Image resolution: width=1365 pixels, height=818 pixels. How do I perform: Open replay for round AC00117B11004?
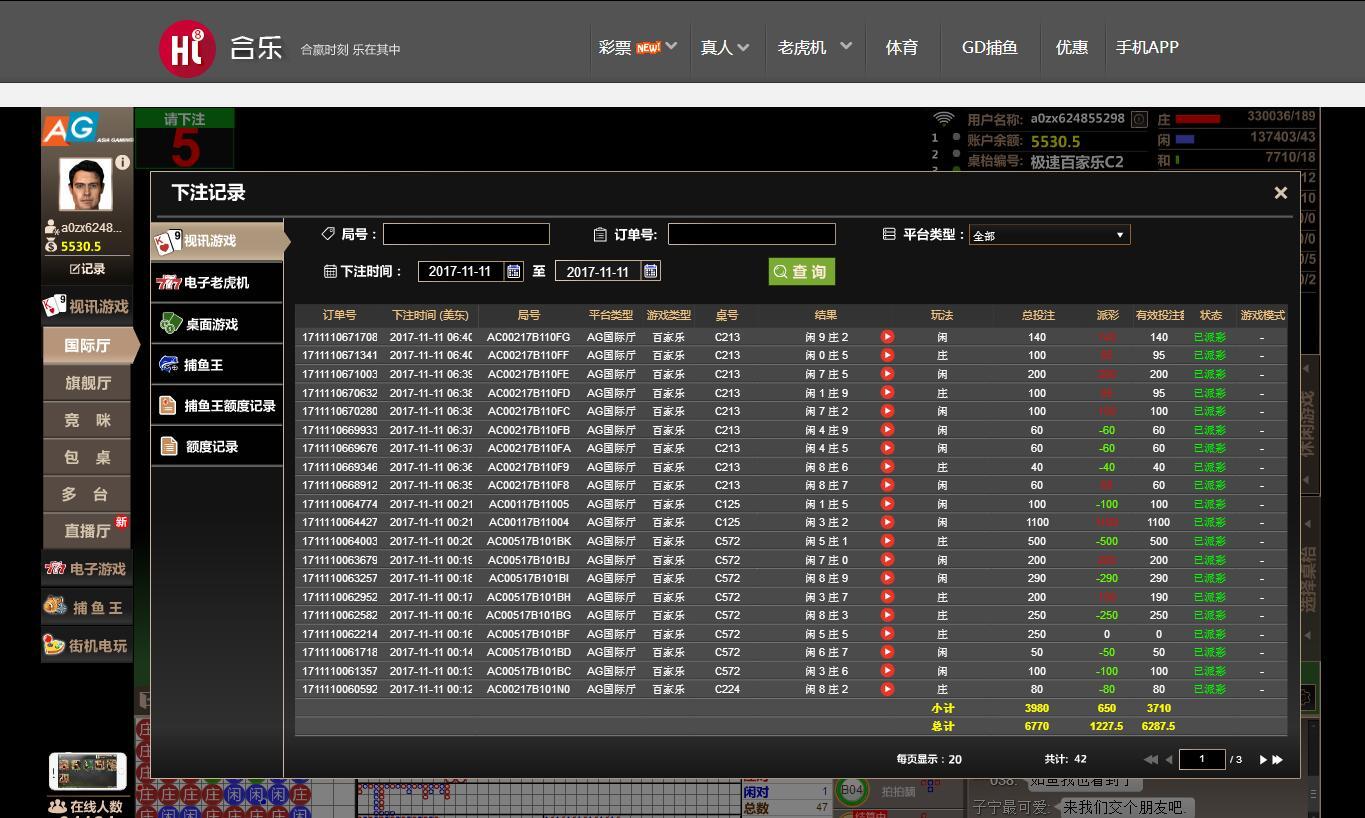tap(887, 522)
